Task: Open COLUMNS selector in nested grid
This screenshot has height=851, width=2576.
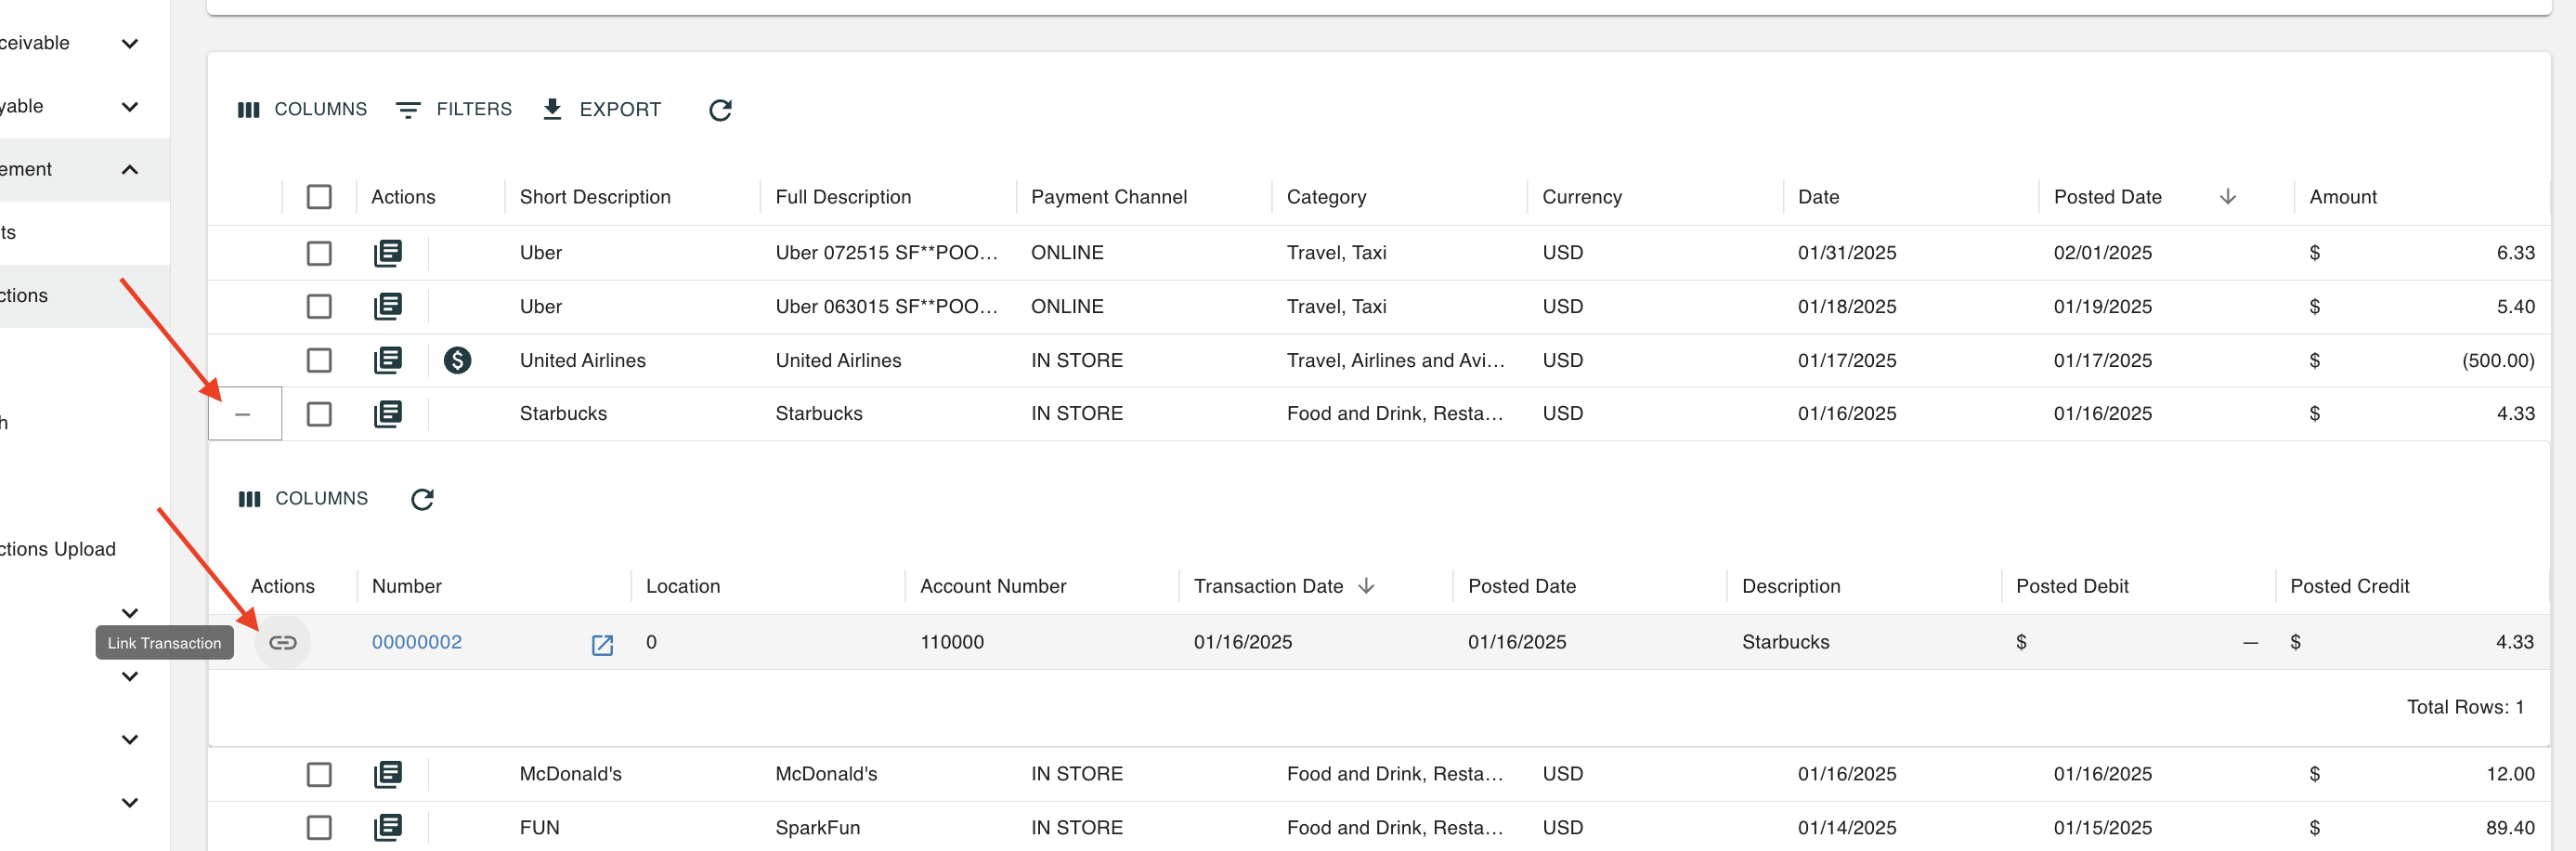Action: coord(303,498)
